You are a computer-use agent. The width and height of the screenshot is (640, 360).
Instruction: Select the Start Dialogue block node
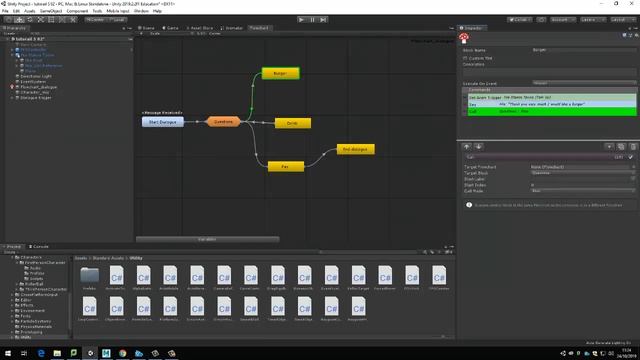[x=163, y=122]
